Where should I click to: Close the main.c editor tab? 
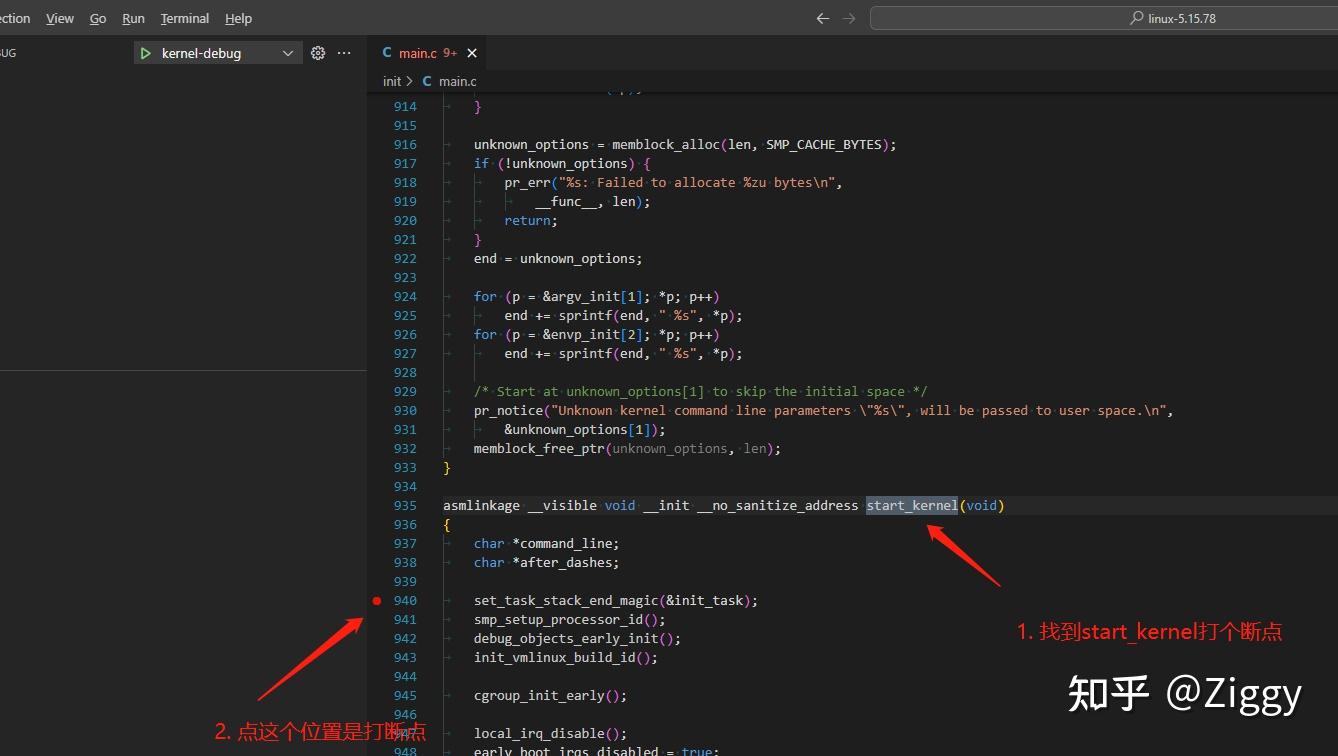coord(472,53)
